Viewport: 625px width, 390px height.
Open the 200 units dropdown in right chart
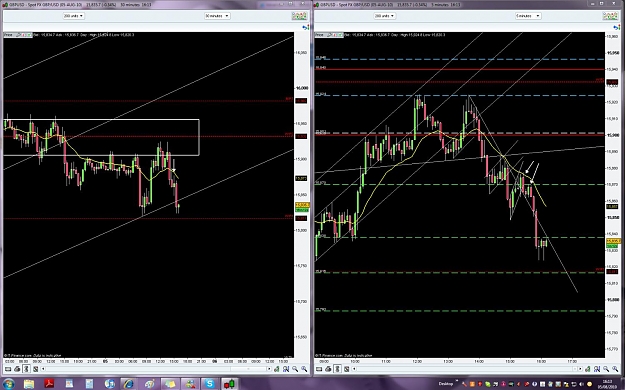(385, 16)
